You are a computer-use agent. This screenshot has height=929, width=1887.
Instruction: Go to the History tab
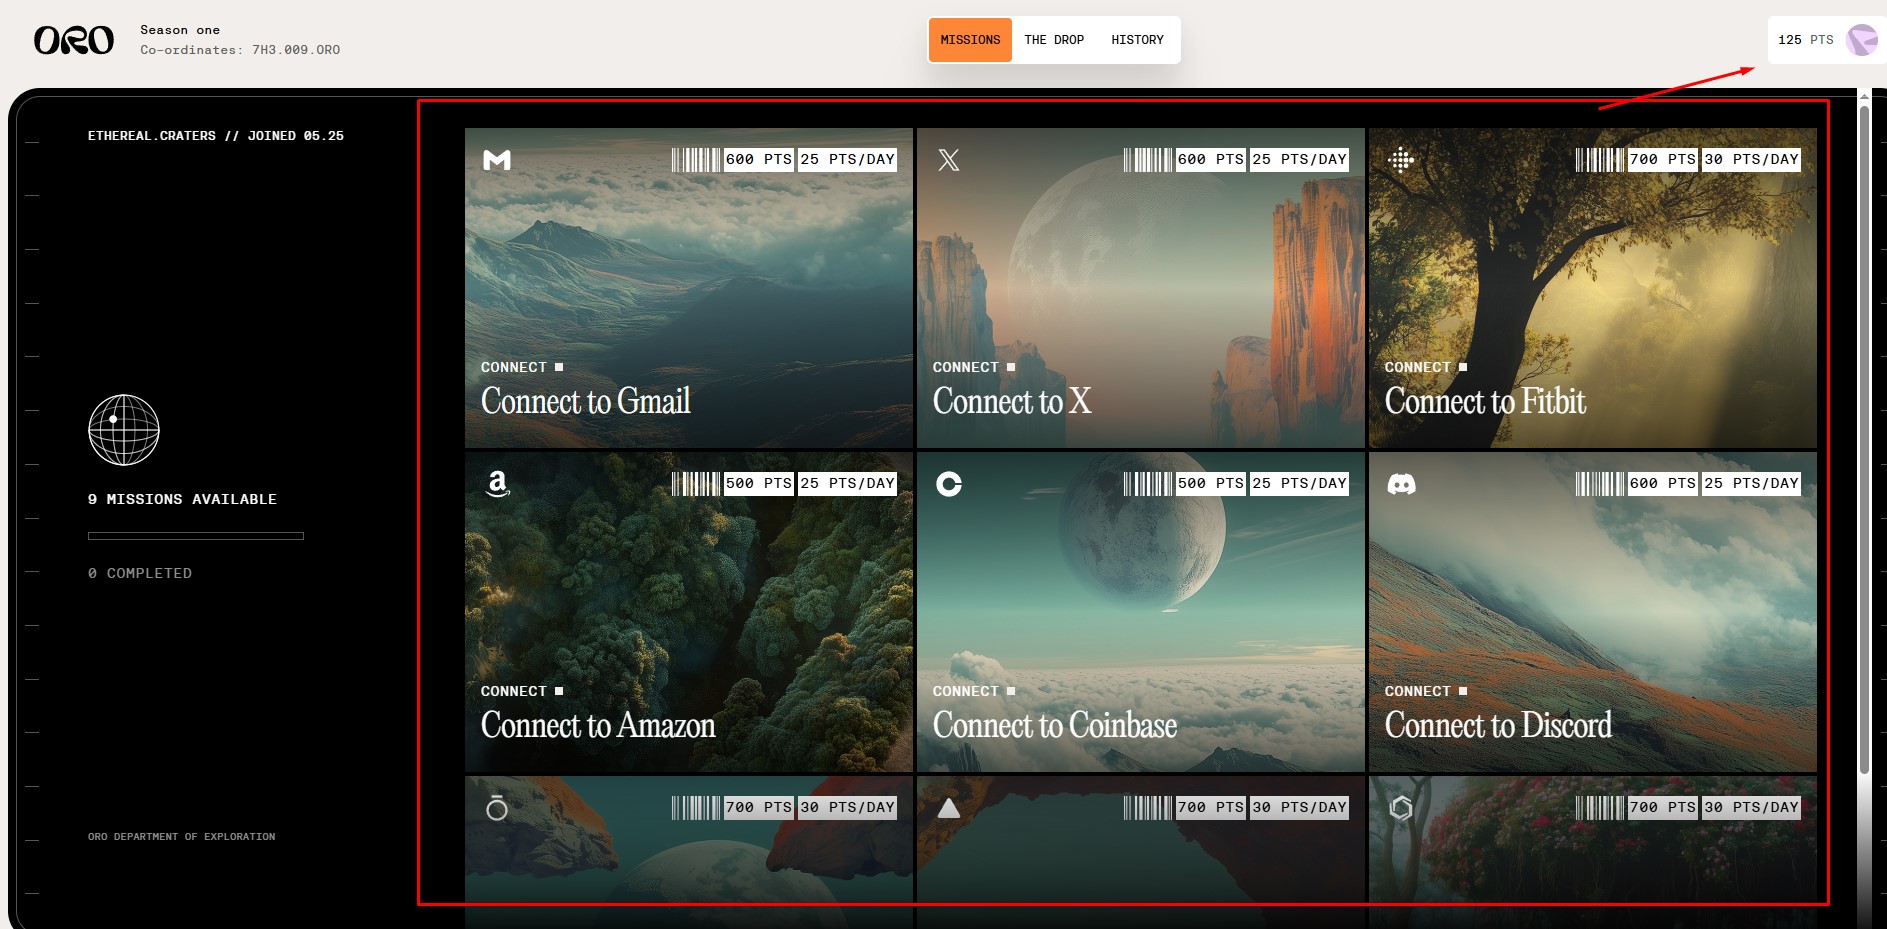click(x=1137, y=40)
